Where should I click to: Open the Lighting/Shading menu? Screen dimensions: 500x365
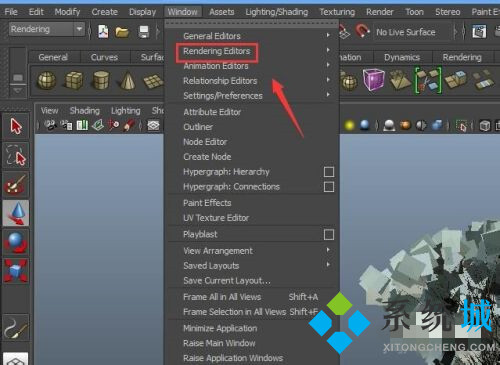pyautogui.click(x=277, y=12)
